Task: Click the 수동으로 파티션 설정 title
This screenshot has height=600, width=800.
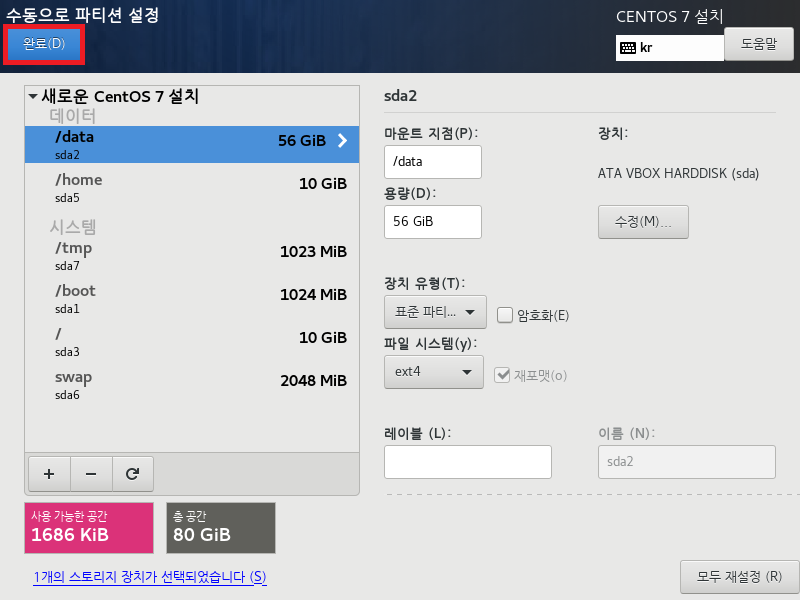Action: [83, 14]
